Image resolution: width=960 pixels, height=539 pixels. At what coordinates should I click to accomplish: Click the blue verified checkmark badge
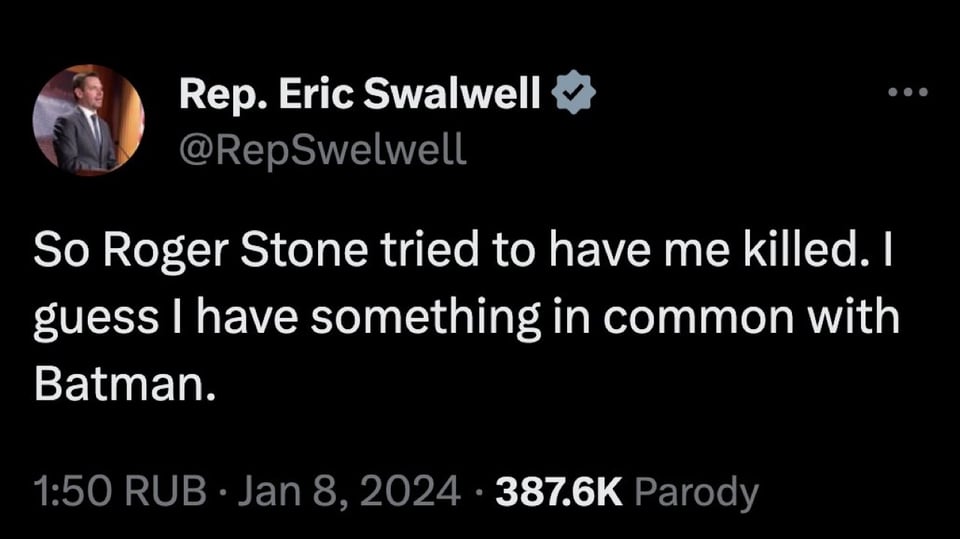tap(575, 94)
